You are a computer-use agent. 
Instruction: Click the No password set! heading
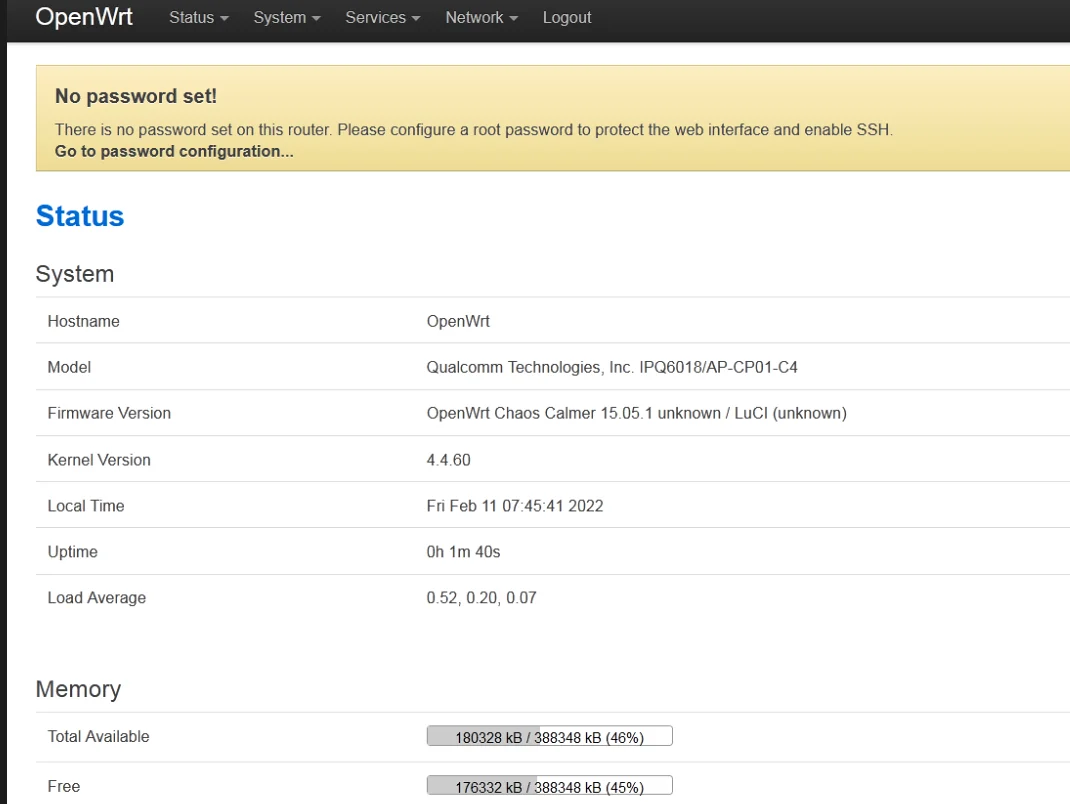(136, 96)
